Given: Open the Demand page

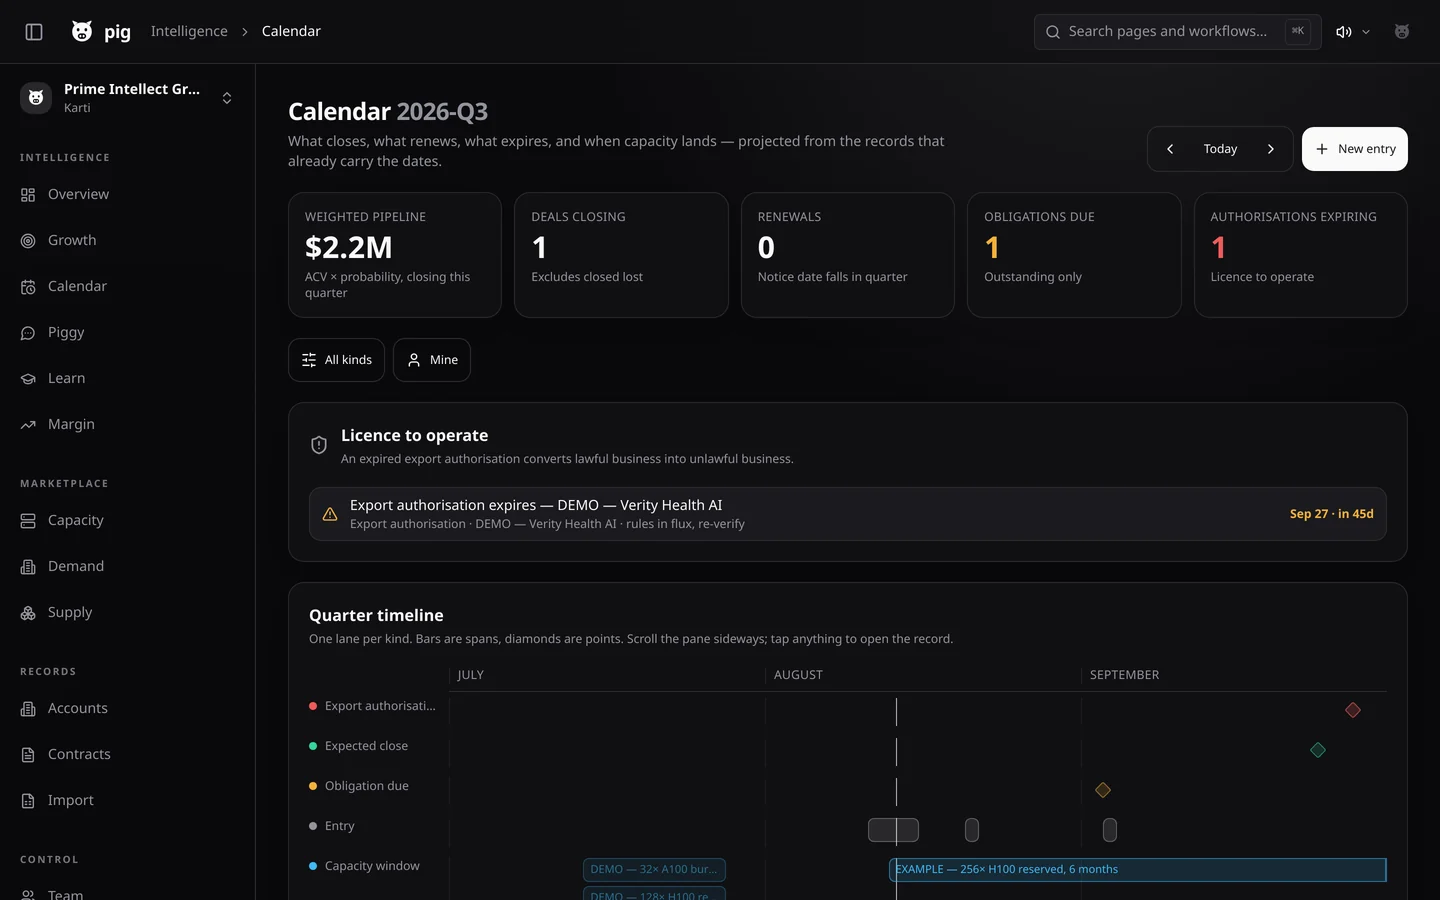Looking at the screenshot, I should pyautogui.click(x=127, y=567).
